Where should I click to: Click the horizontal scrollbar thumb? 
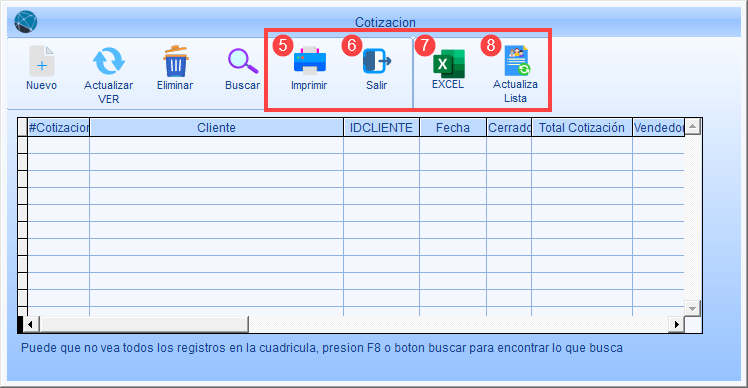coord(144,325)
